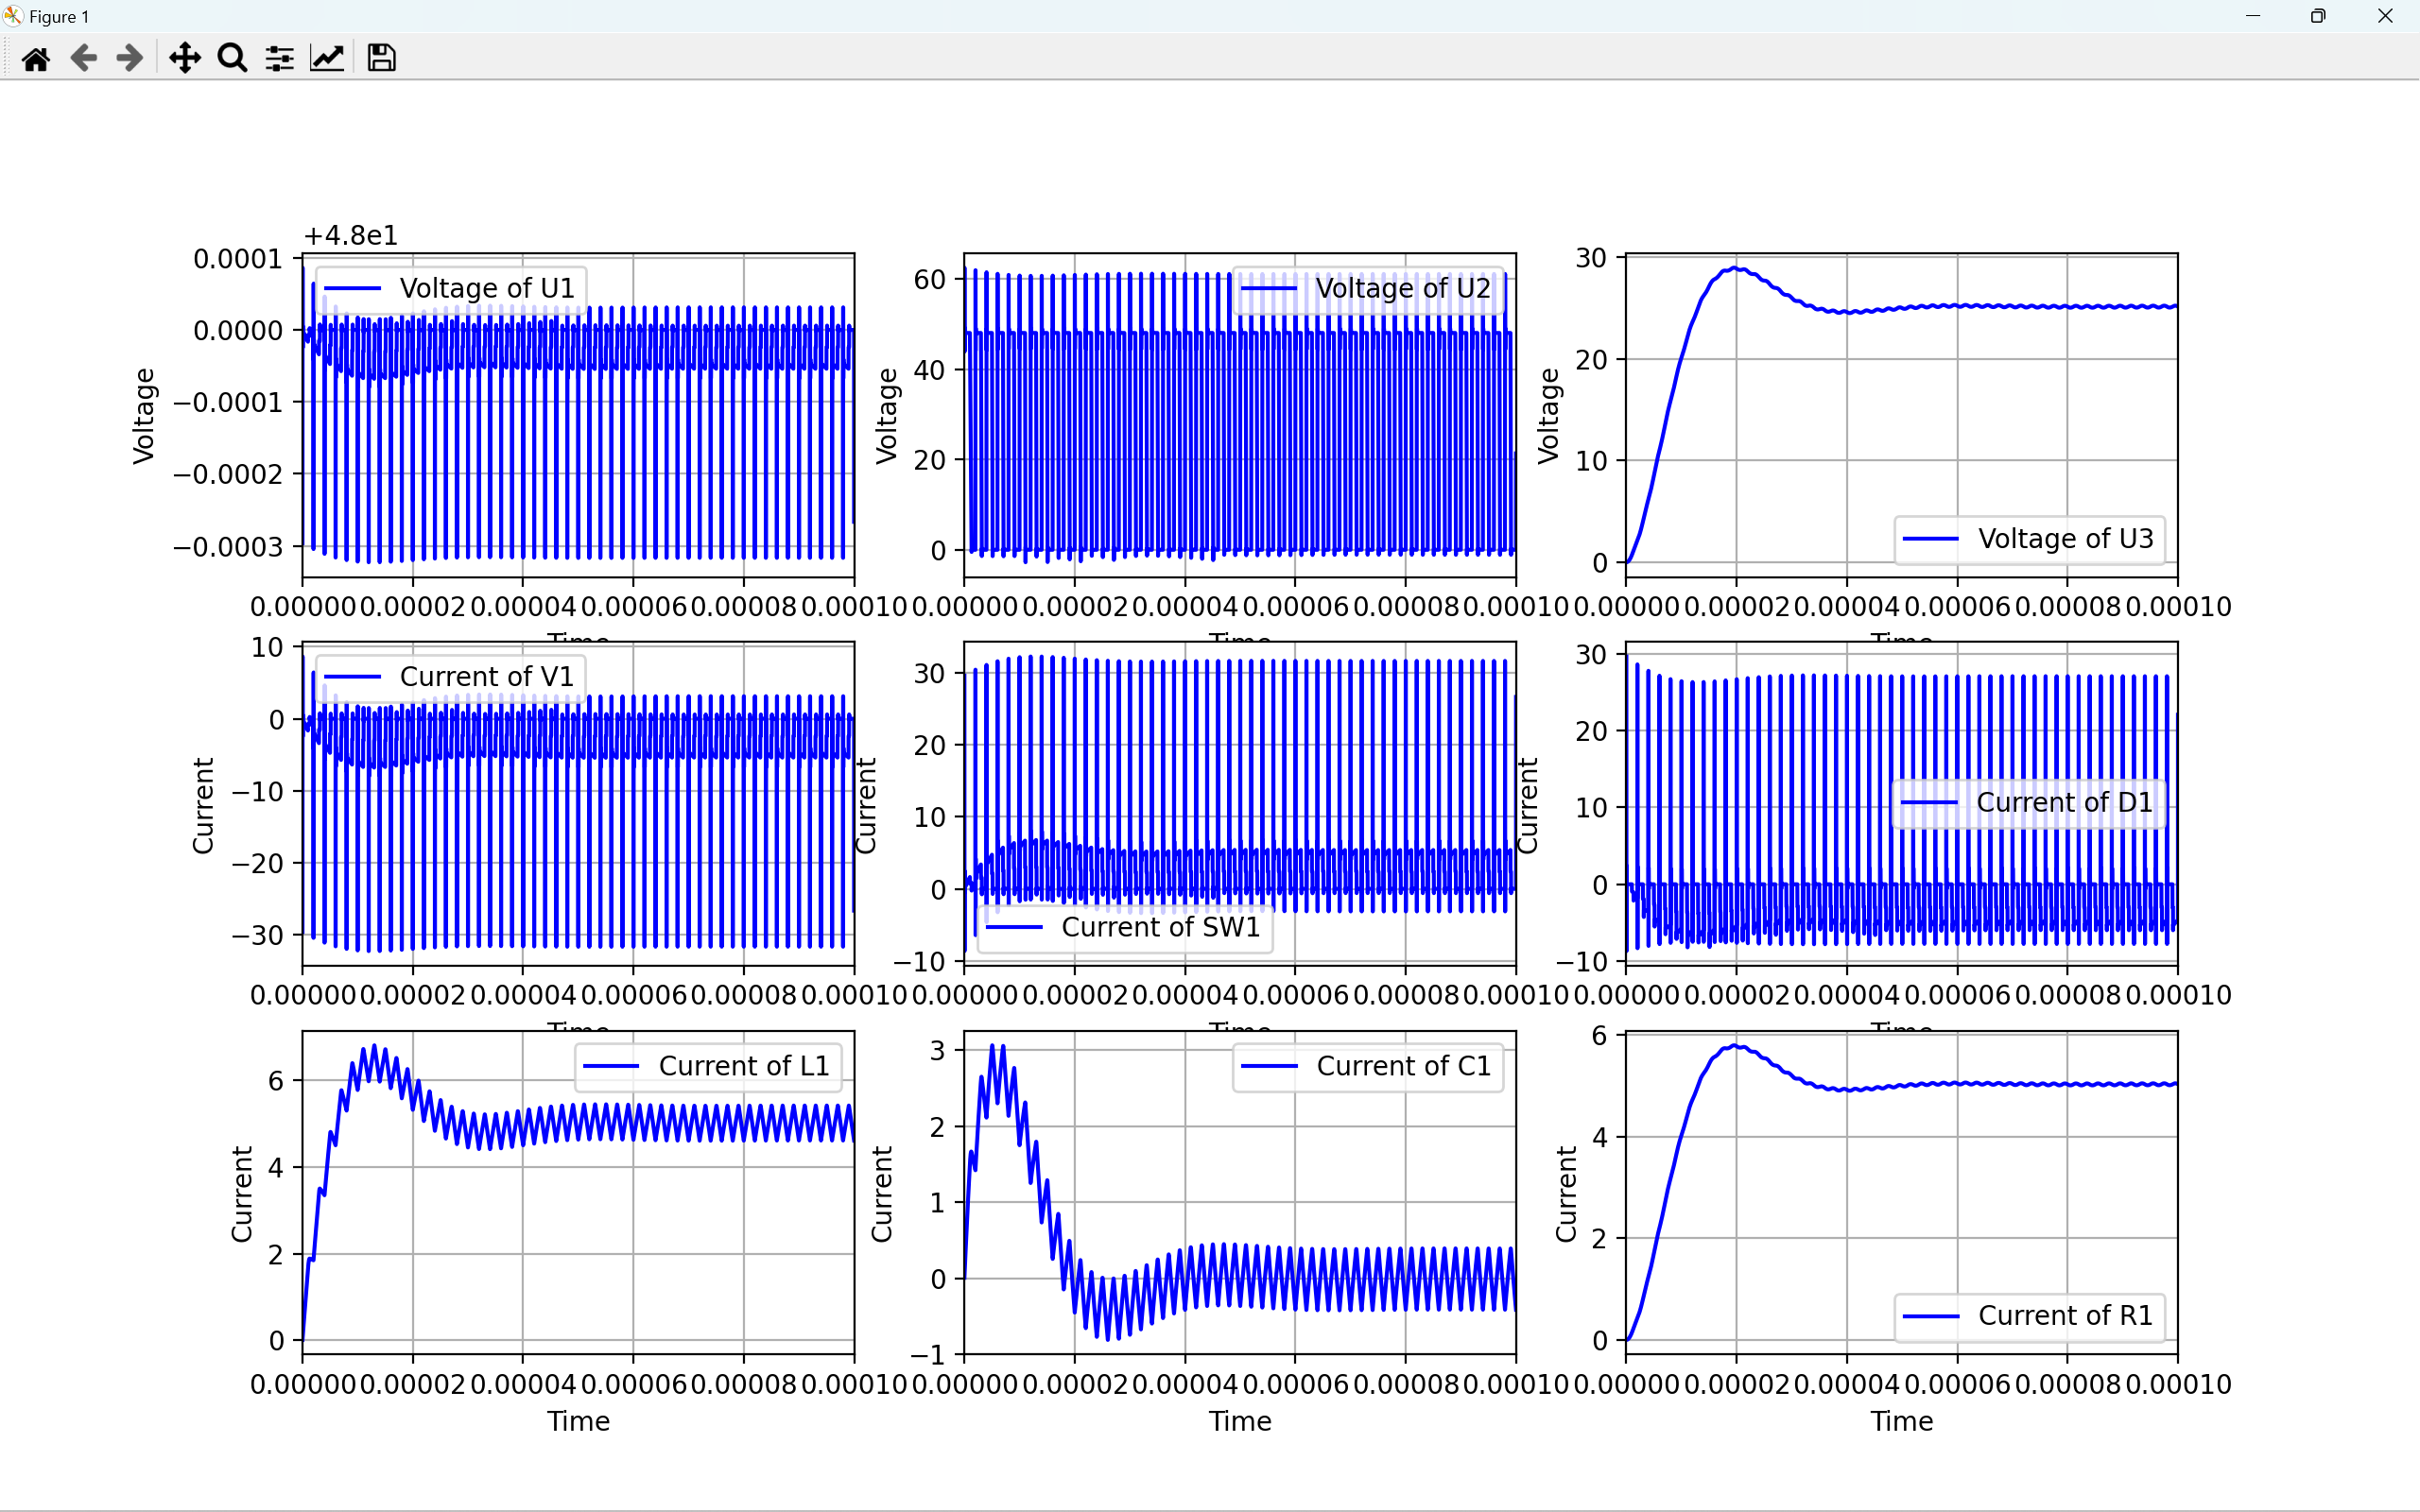Open the Configure subplots sliders icon

(279, 58)
